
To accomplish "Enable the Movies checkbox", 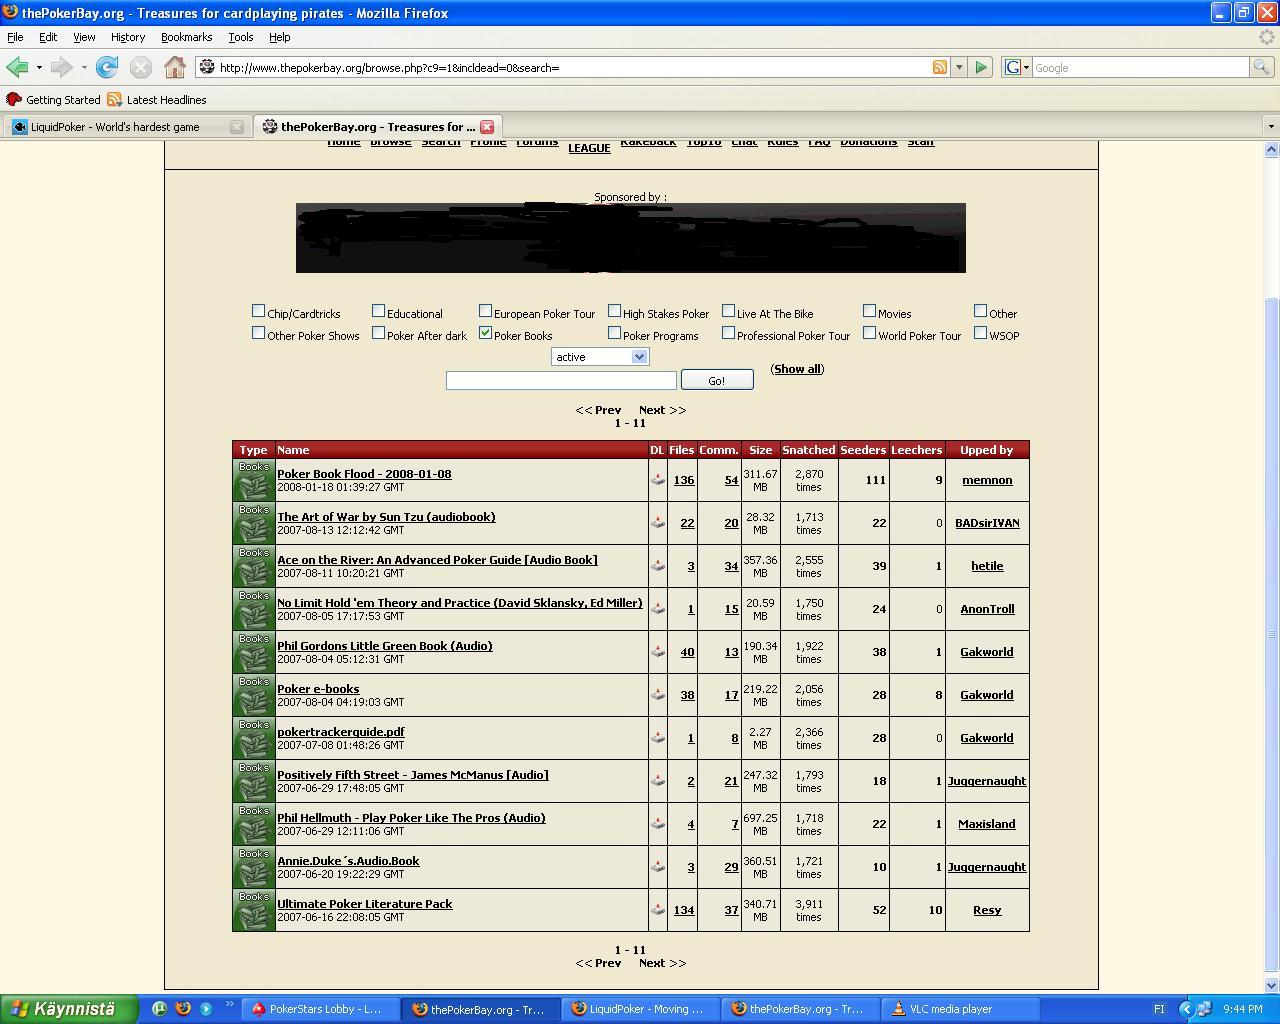I will [869, 311].
